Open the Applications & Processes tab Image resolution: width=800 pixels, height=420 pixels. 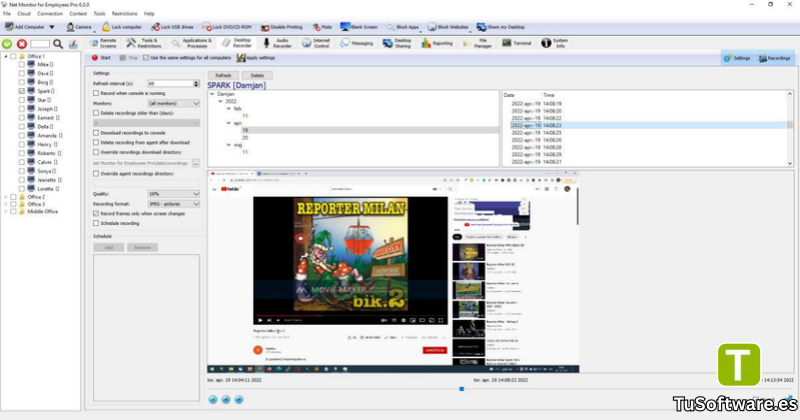point(192,43)
